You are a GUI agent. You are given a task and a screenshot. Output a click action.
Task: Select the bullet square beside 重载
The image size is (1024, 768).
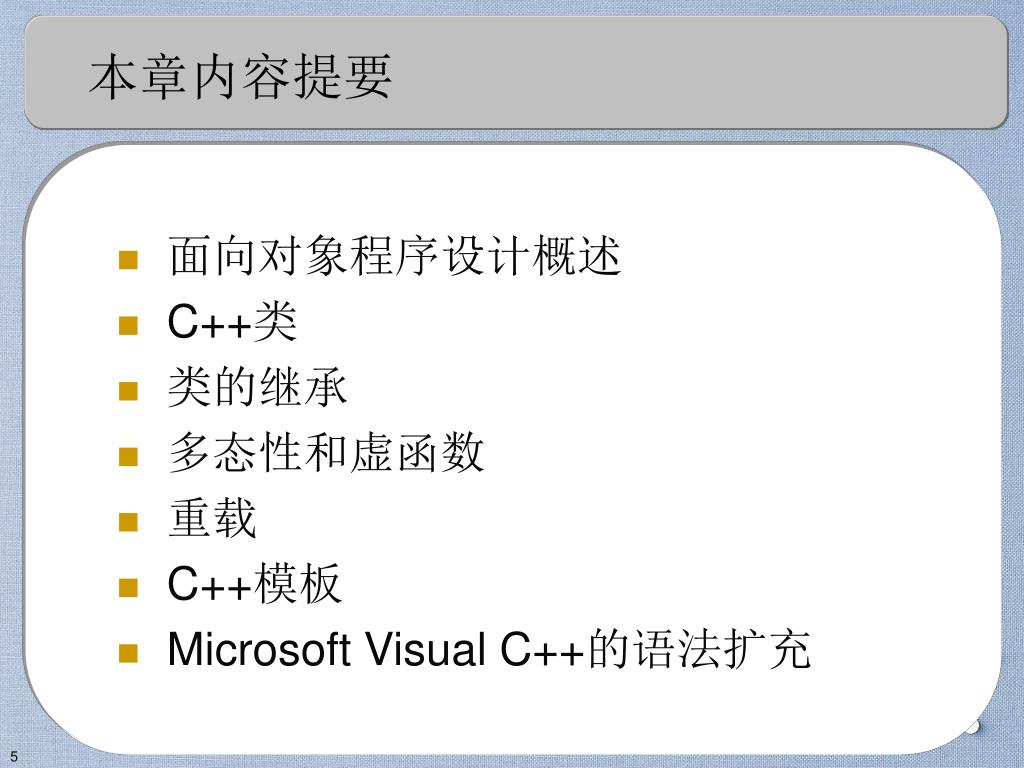[x=128, y=522]
